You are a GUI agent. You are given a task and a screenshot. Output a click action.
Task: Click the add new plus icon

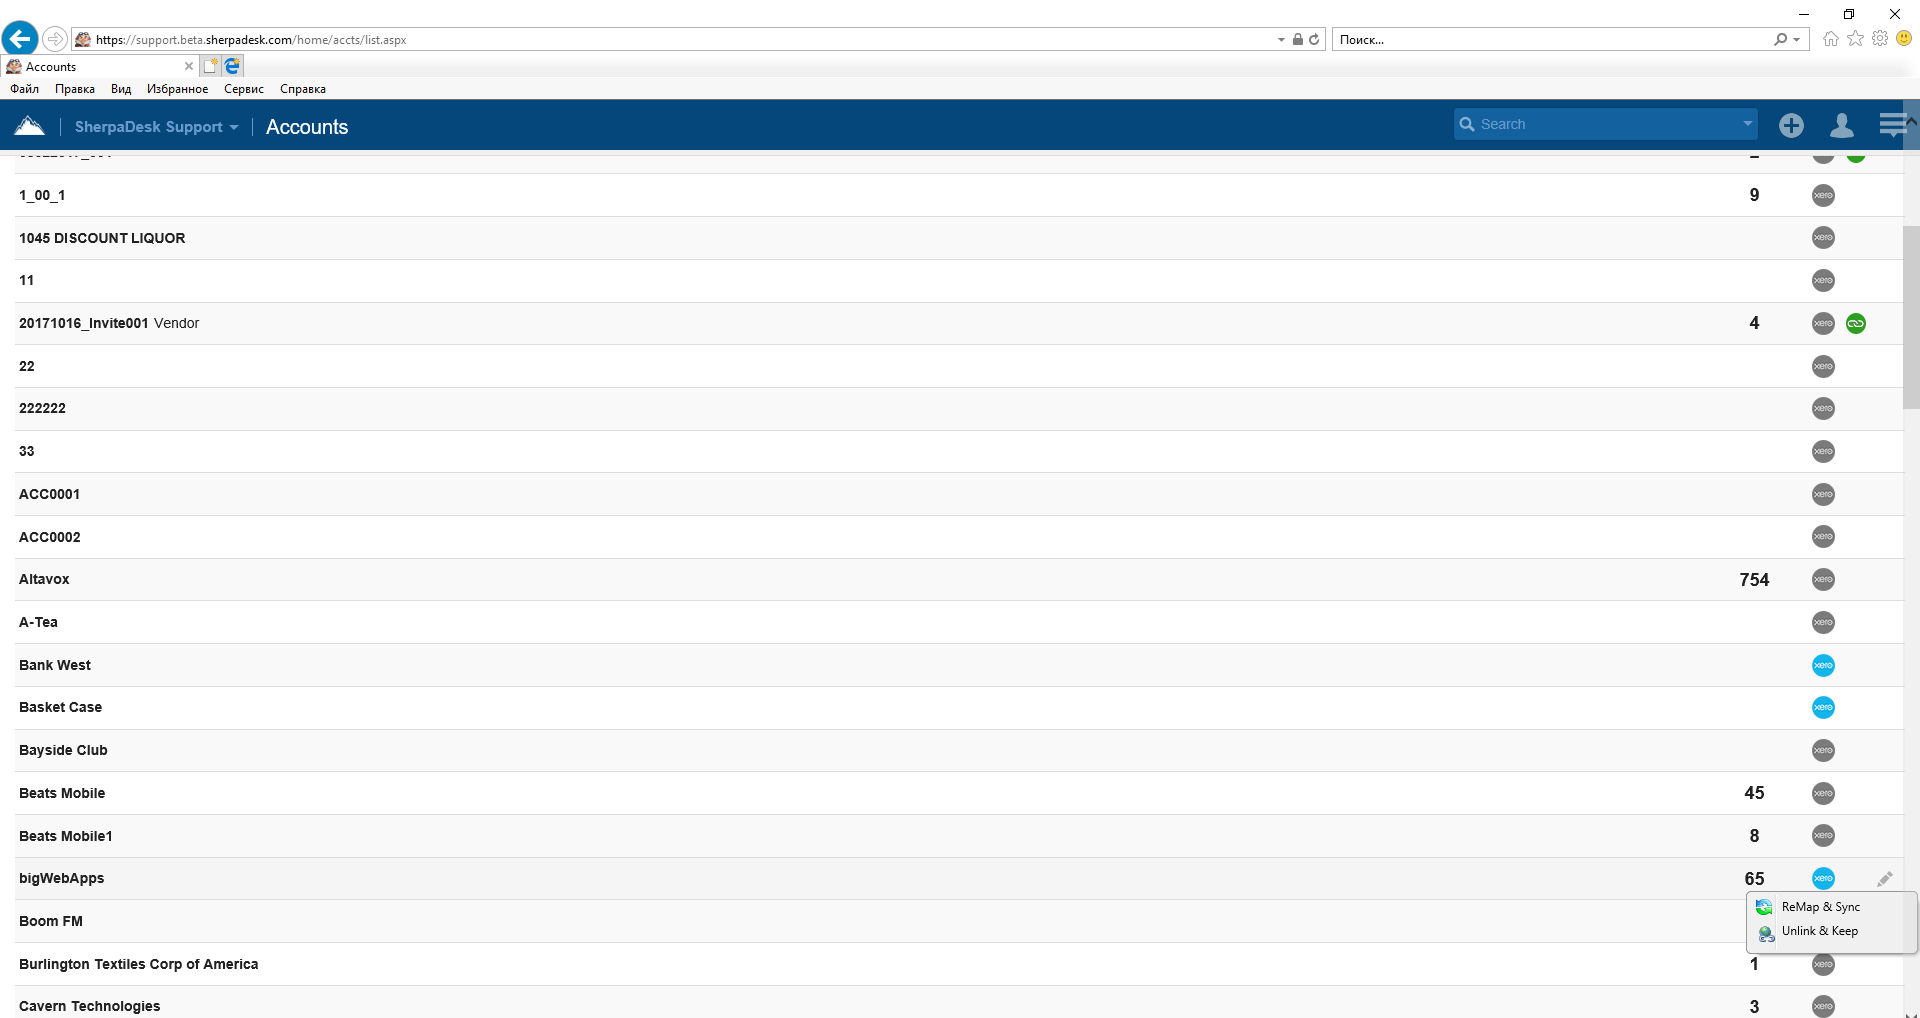[x=1791, y=125]
